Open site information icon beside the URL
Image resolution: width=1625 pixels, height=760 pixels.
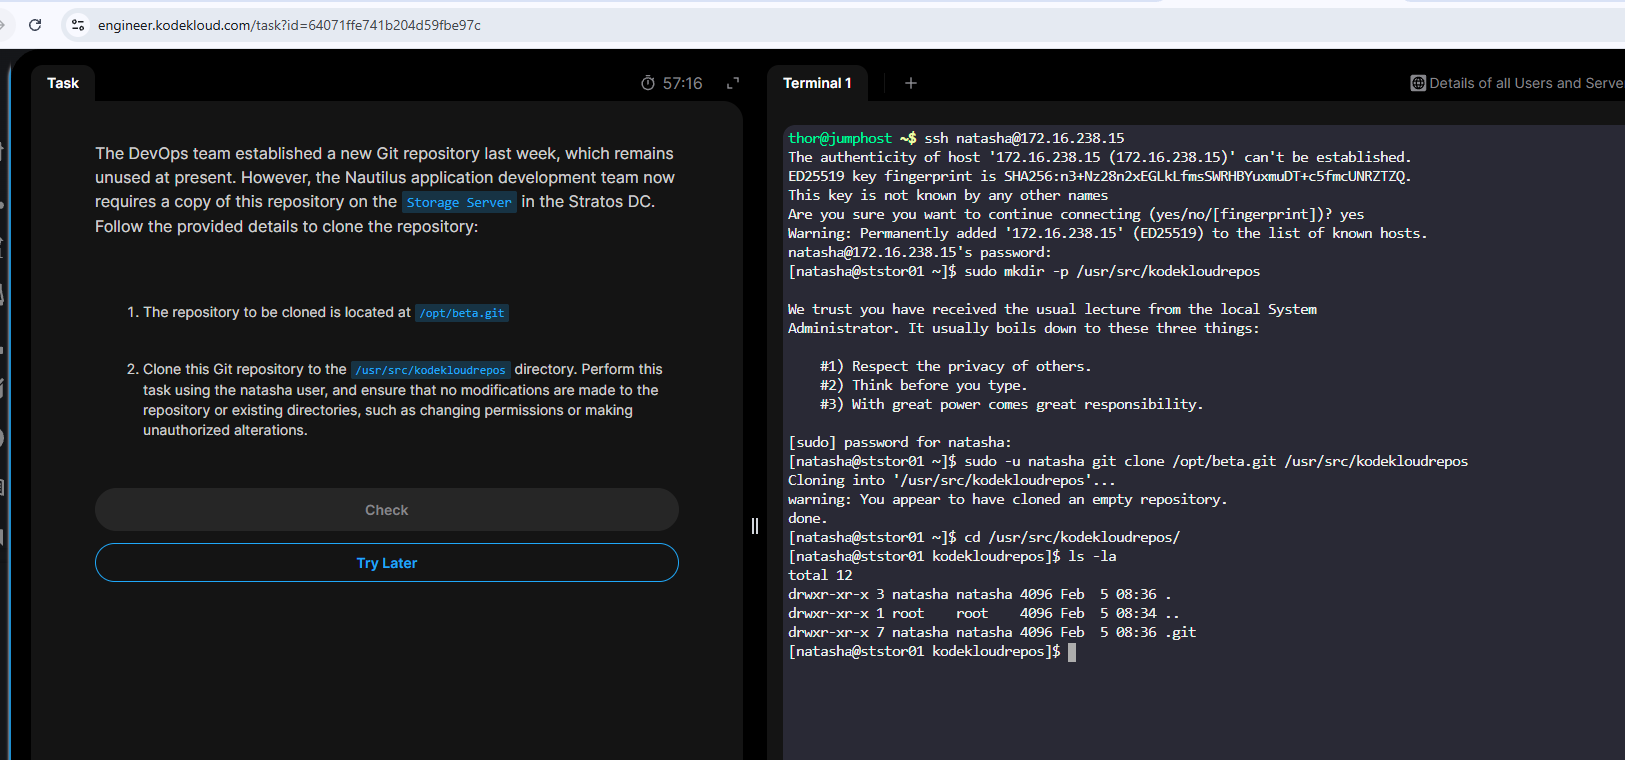coord(78,25)
